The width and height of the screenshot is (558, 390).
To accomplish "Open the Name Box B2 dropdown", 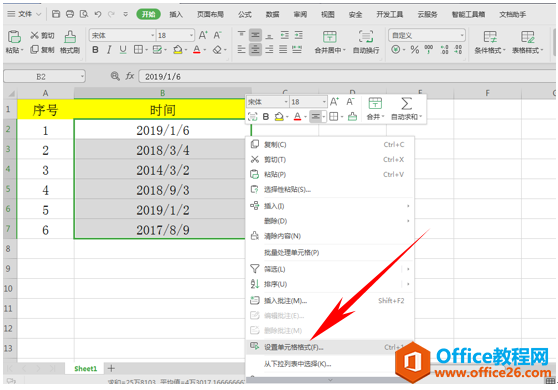I will [x=82, y=76].
